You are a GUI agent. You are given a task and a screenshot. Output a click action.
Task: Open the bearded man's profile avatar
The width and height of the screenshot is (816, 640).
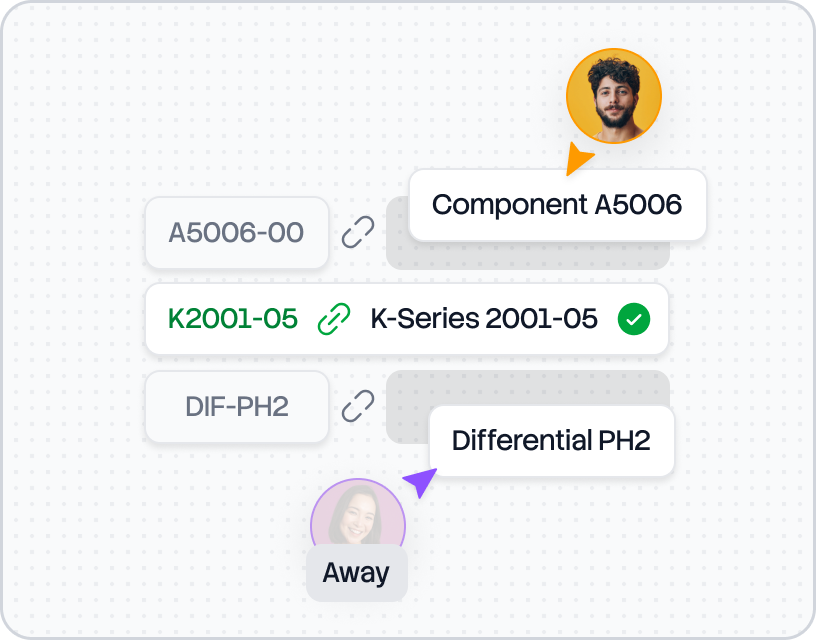click(614, 96)
